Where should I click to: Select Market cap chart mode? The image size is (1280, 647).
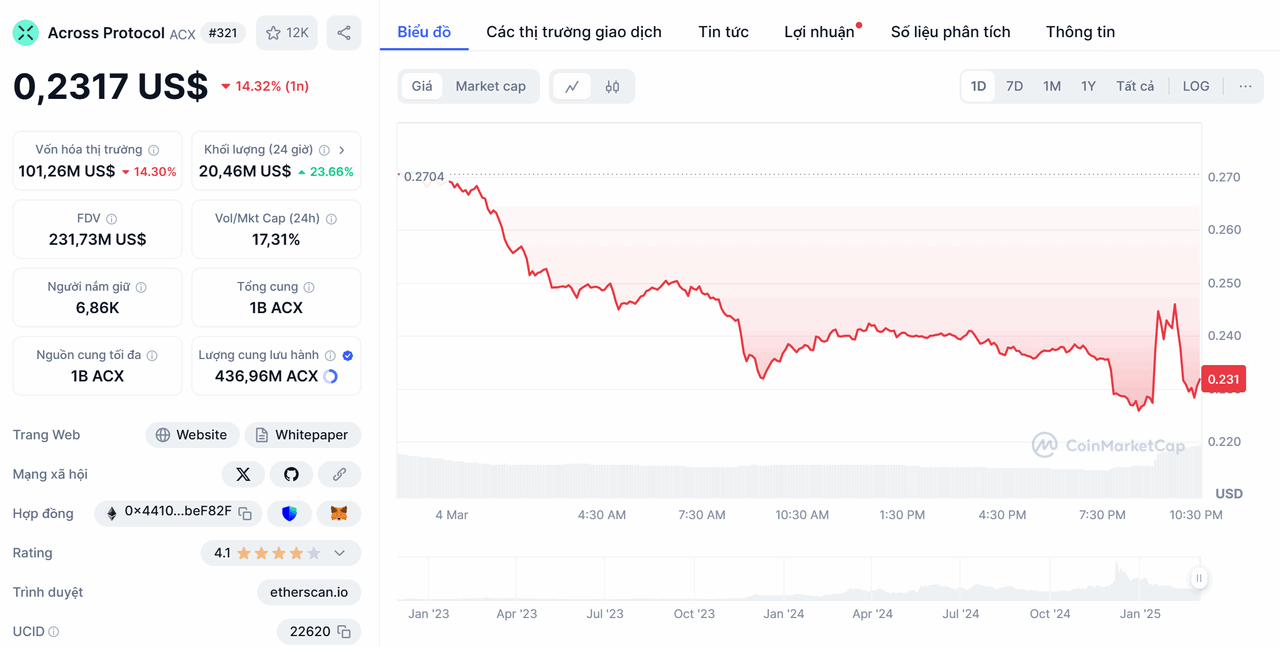coord(491,86)
